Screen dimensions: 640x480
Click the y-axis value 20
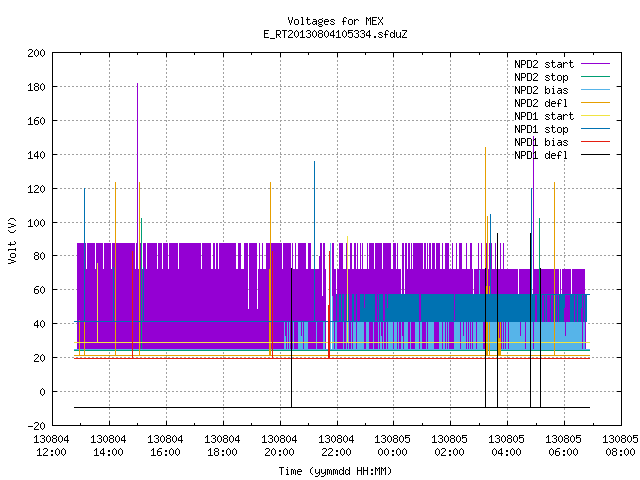click(x=39, y=358)
